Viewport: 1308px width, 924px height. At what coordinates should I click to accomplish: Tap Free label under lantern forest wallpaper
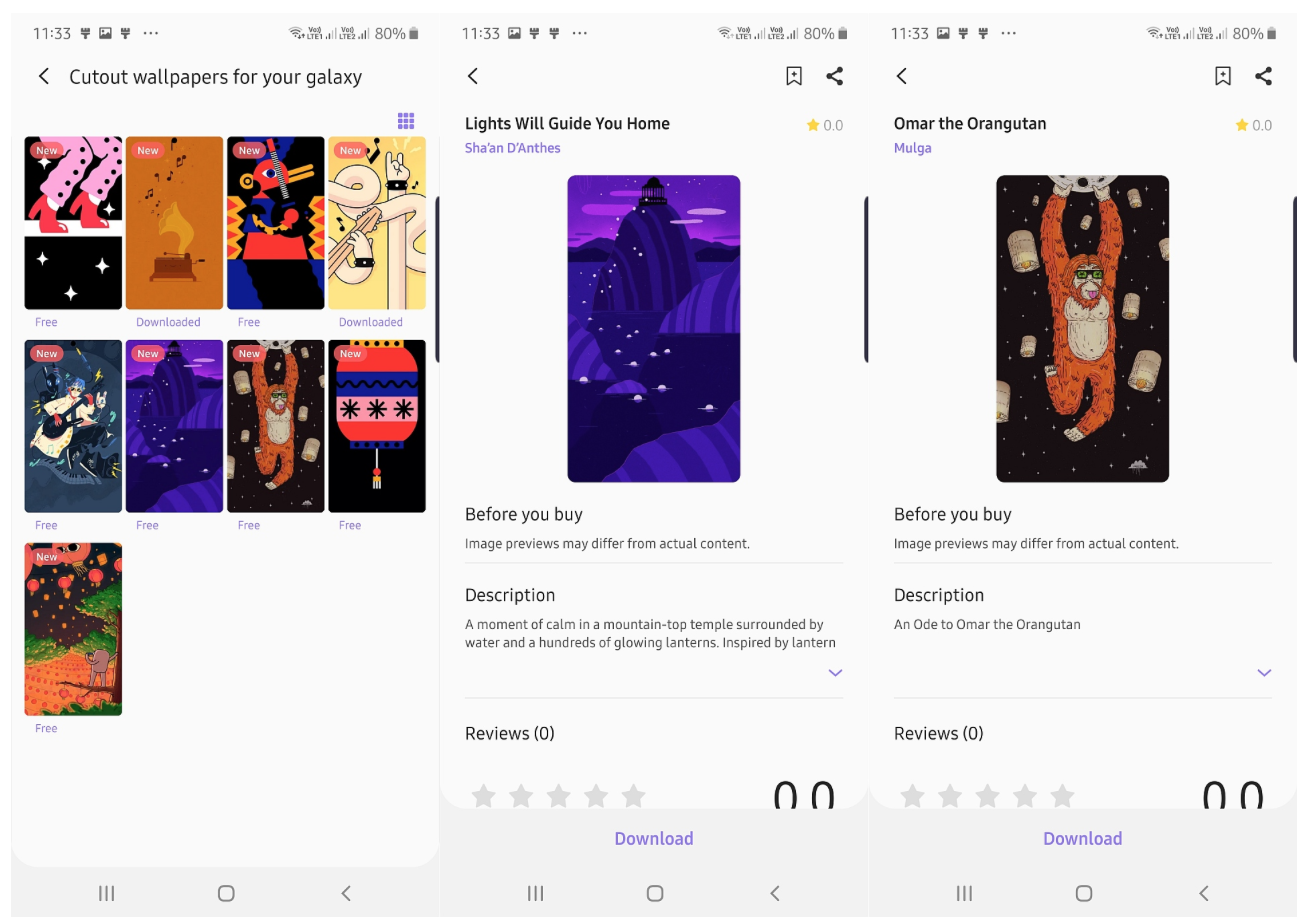click(x=46, y=728)
